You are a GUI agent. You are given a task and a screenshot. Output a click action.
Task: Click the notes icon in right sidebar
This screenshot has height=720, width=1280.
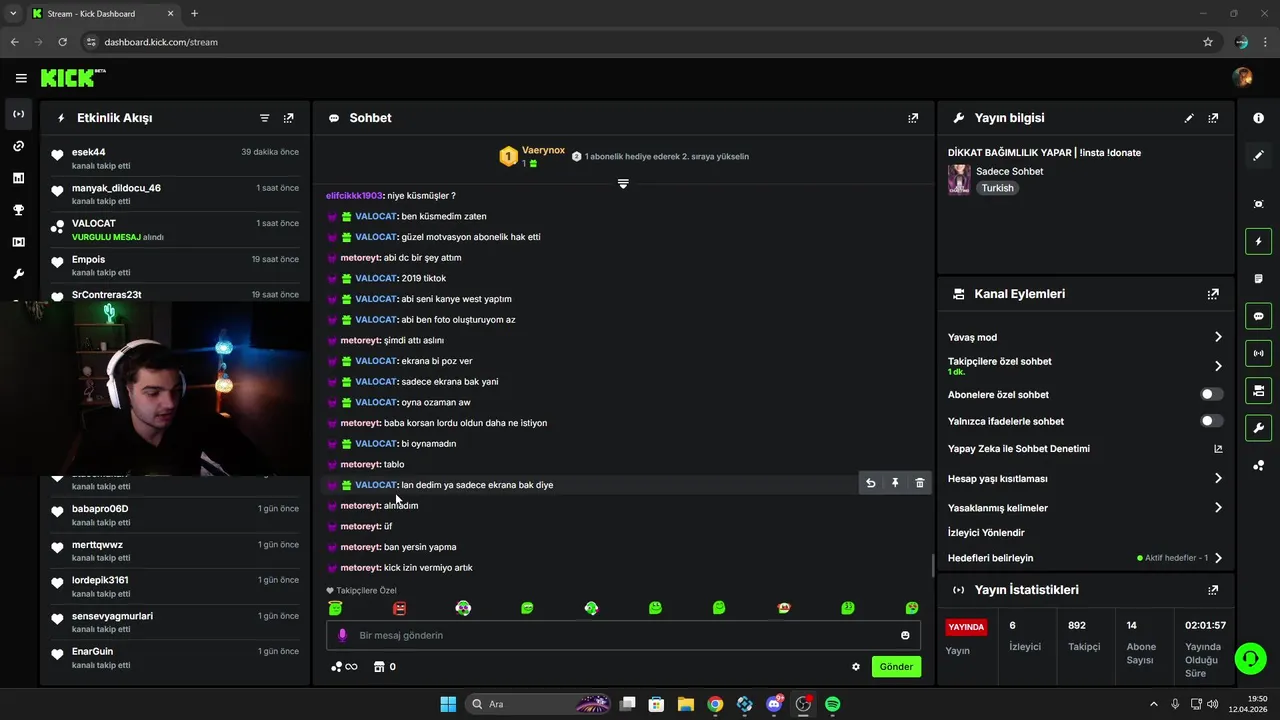point(1258,279)
